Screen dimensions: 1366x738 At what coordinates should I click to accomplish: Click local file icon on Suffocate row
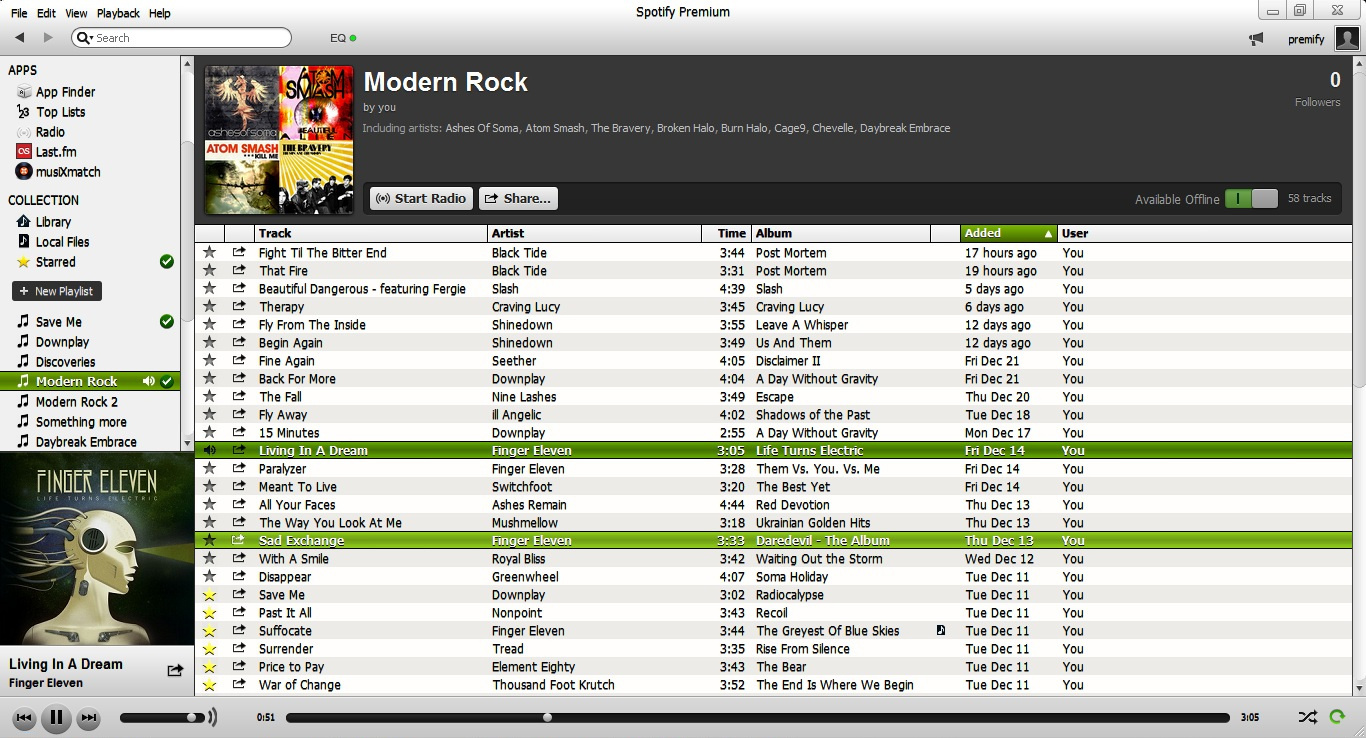tap(941, 631)
